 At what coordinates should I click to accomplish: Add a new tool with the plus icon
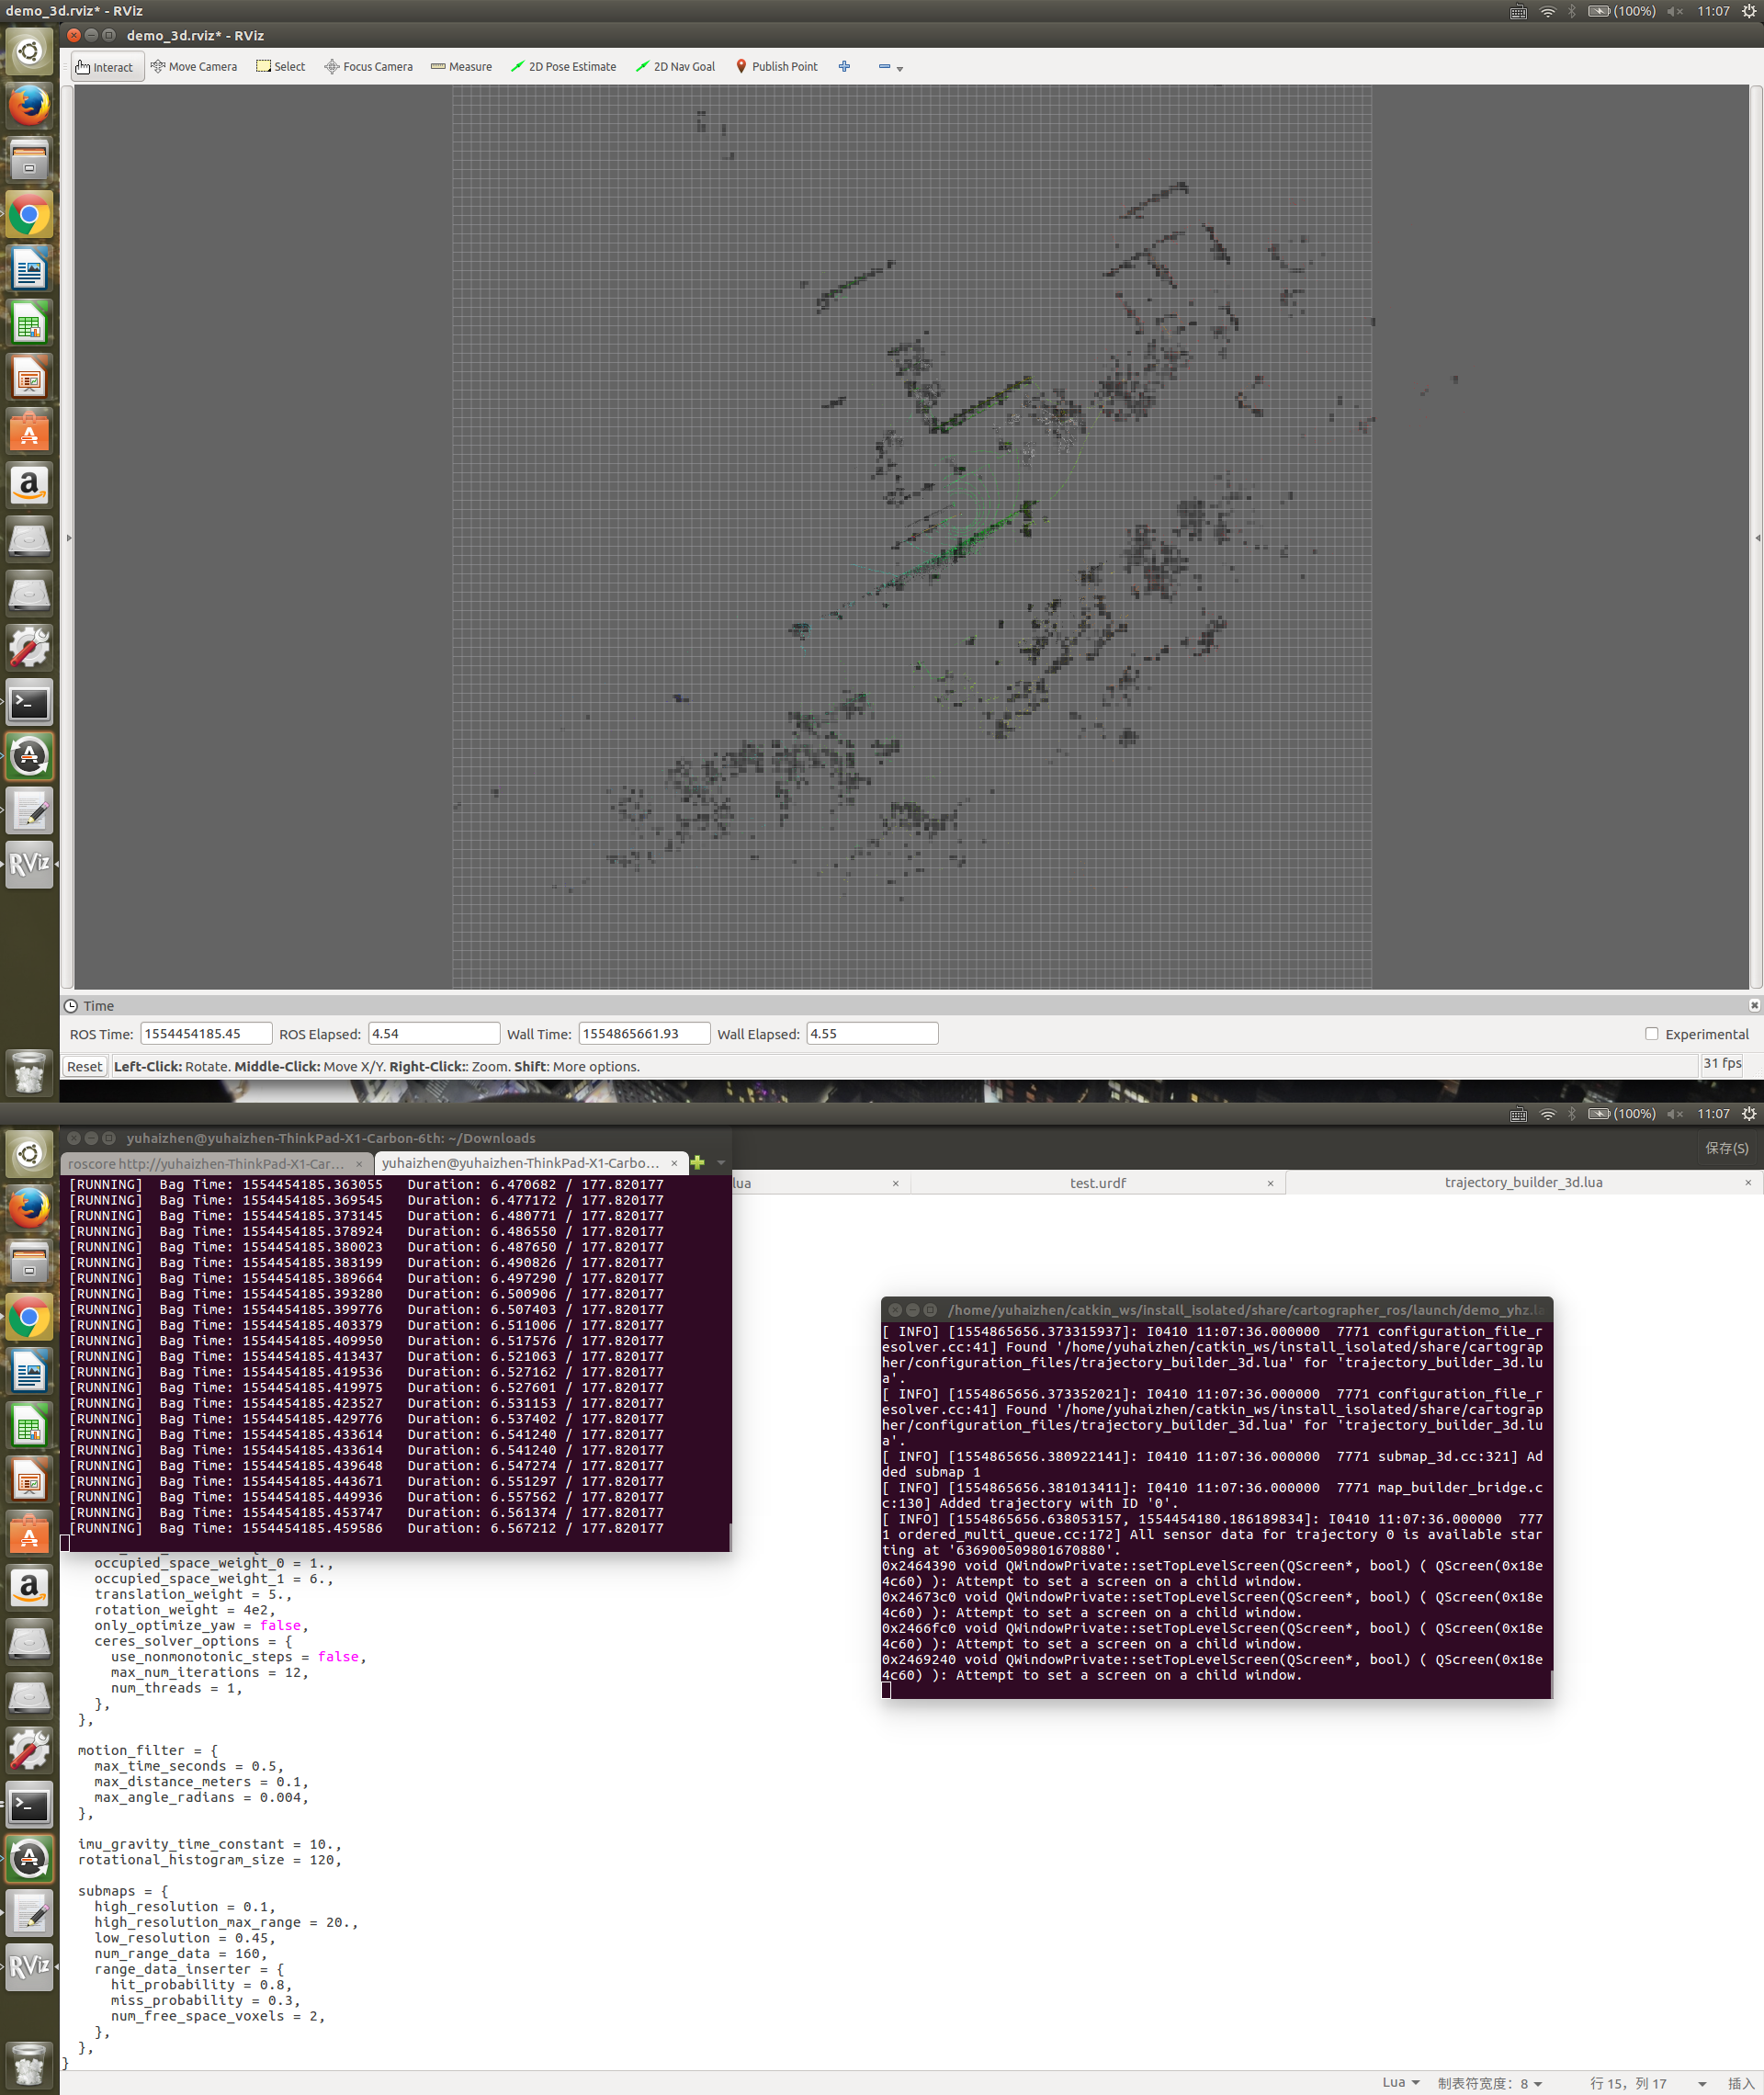pyautogui.click(x=844, y=66)
